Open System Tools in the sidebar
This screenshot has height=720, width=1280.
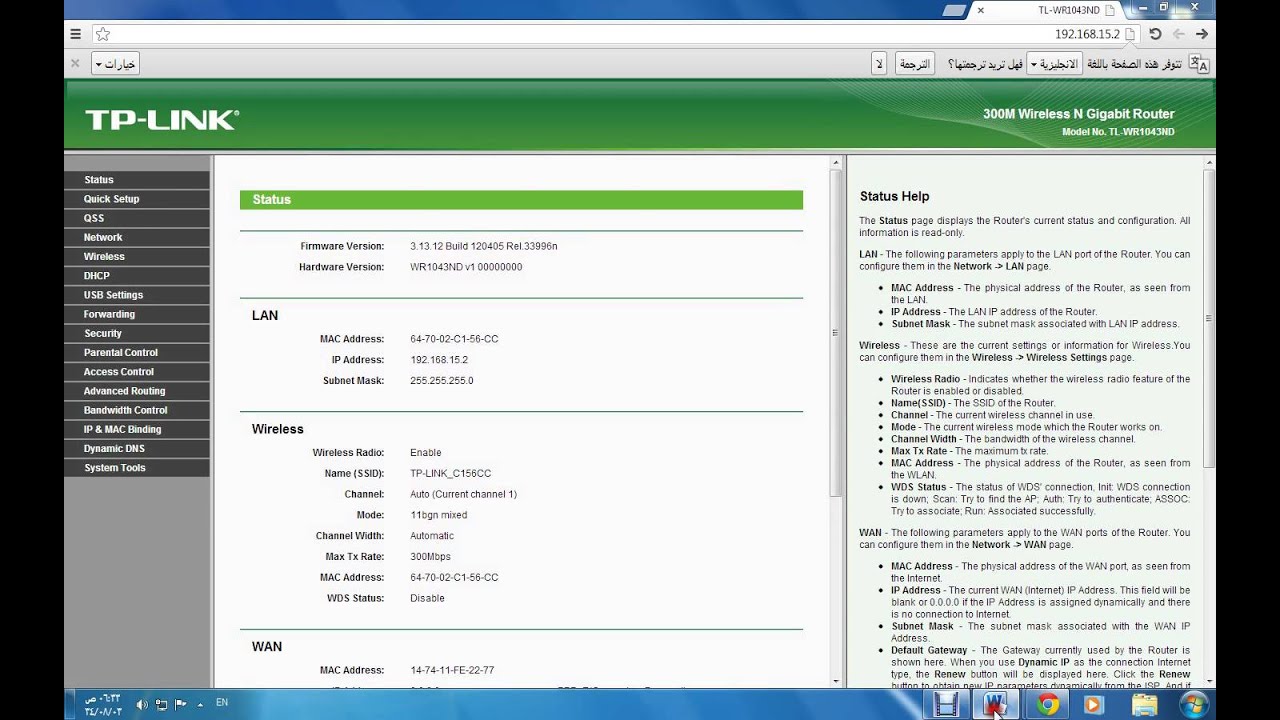(137, 468)
